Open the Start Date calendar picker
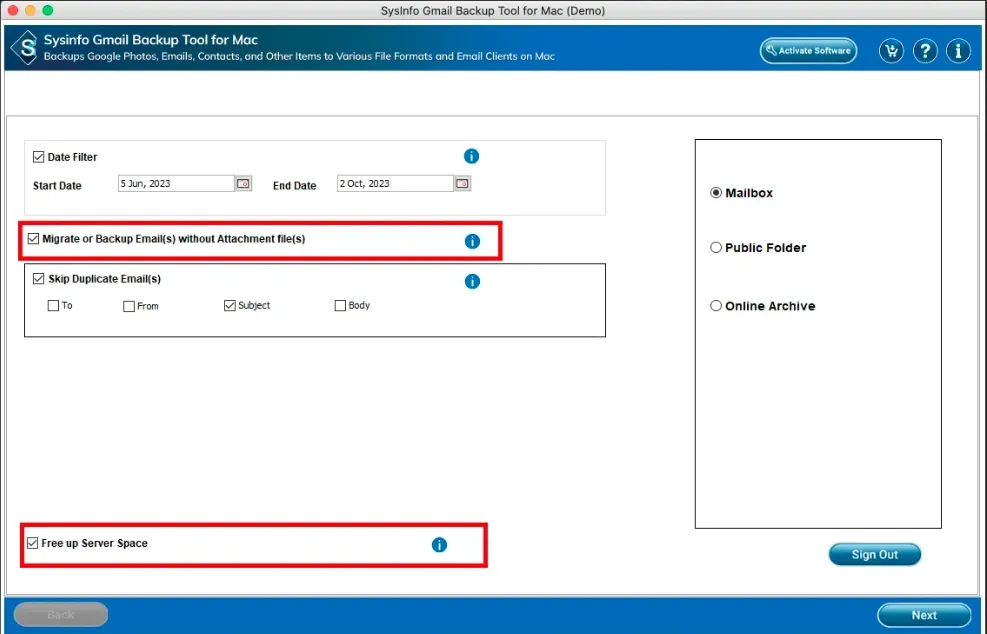The width and height of the screenshot is (987, 634). (244, 183)
